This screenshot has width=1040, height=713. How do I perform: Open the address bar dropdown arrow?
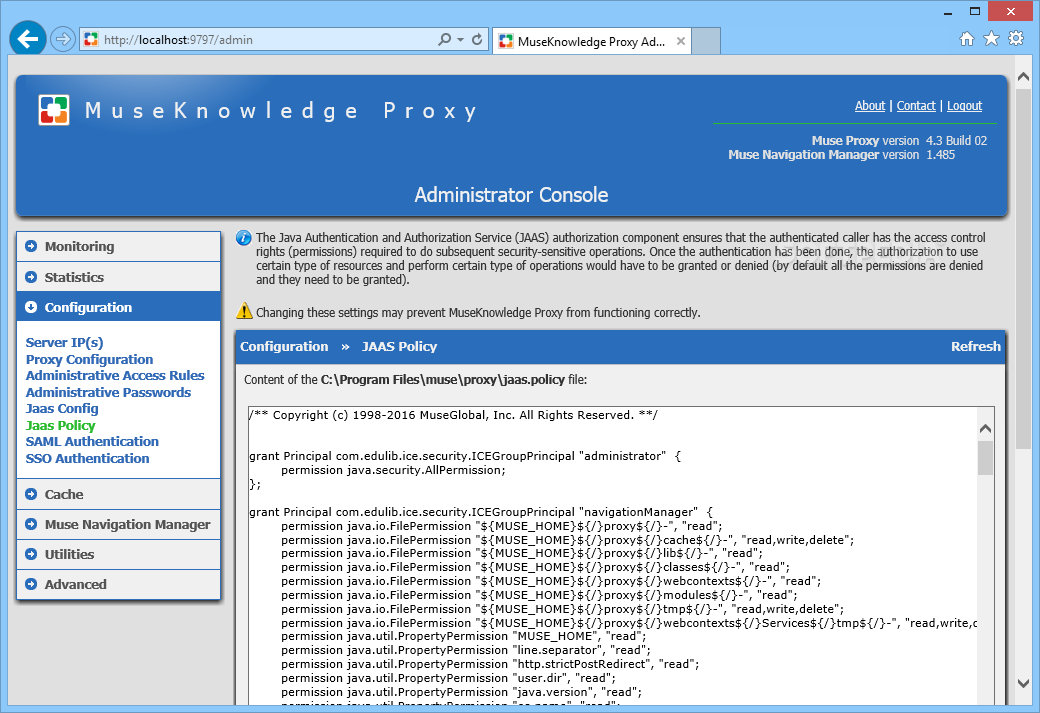[x=460, y=39]
